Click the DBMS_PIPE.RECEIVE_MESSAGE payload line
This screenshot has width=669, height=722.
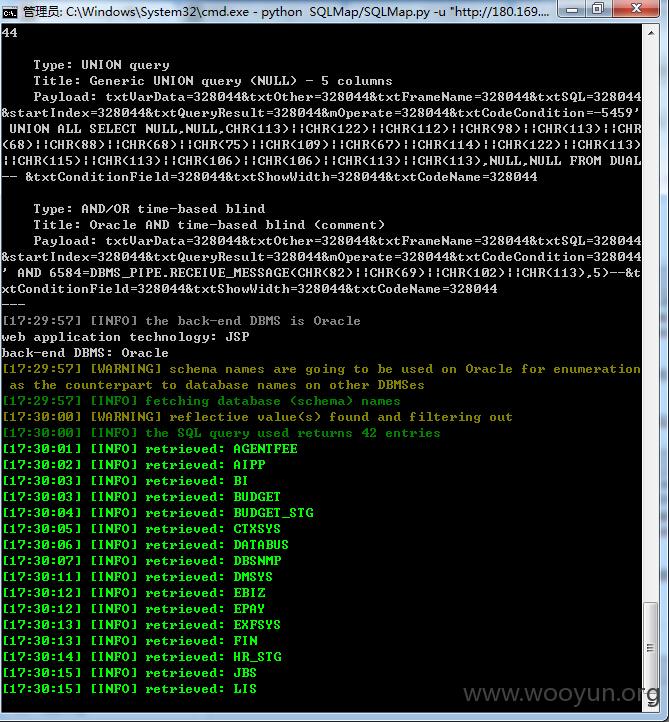tap(321, 273)
